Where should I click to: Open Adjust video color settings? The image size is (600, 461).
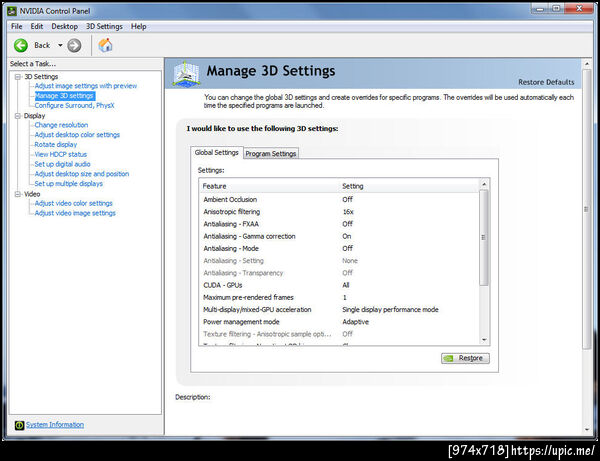click(73, 204)
